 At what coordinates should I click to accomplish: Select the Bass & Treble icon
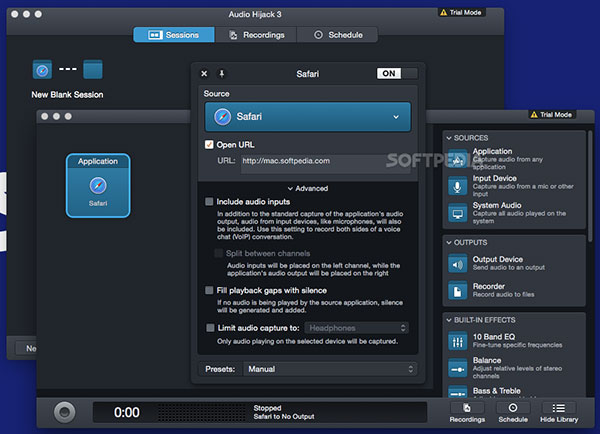click(x=458, y=391)
